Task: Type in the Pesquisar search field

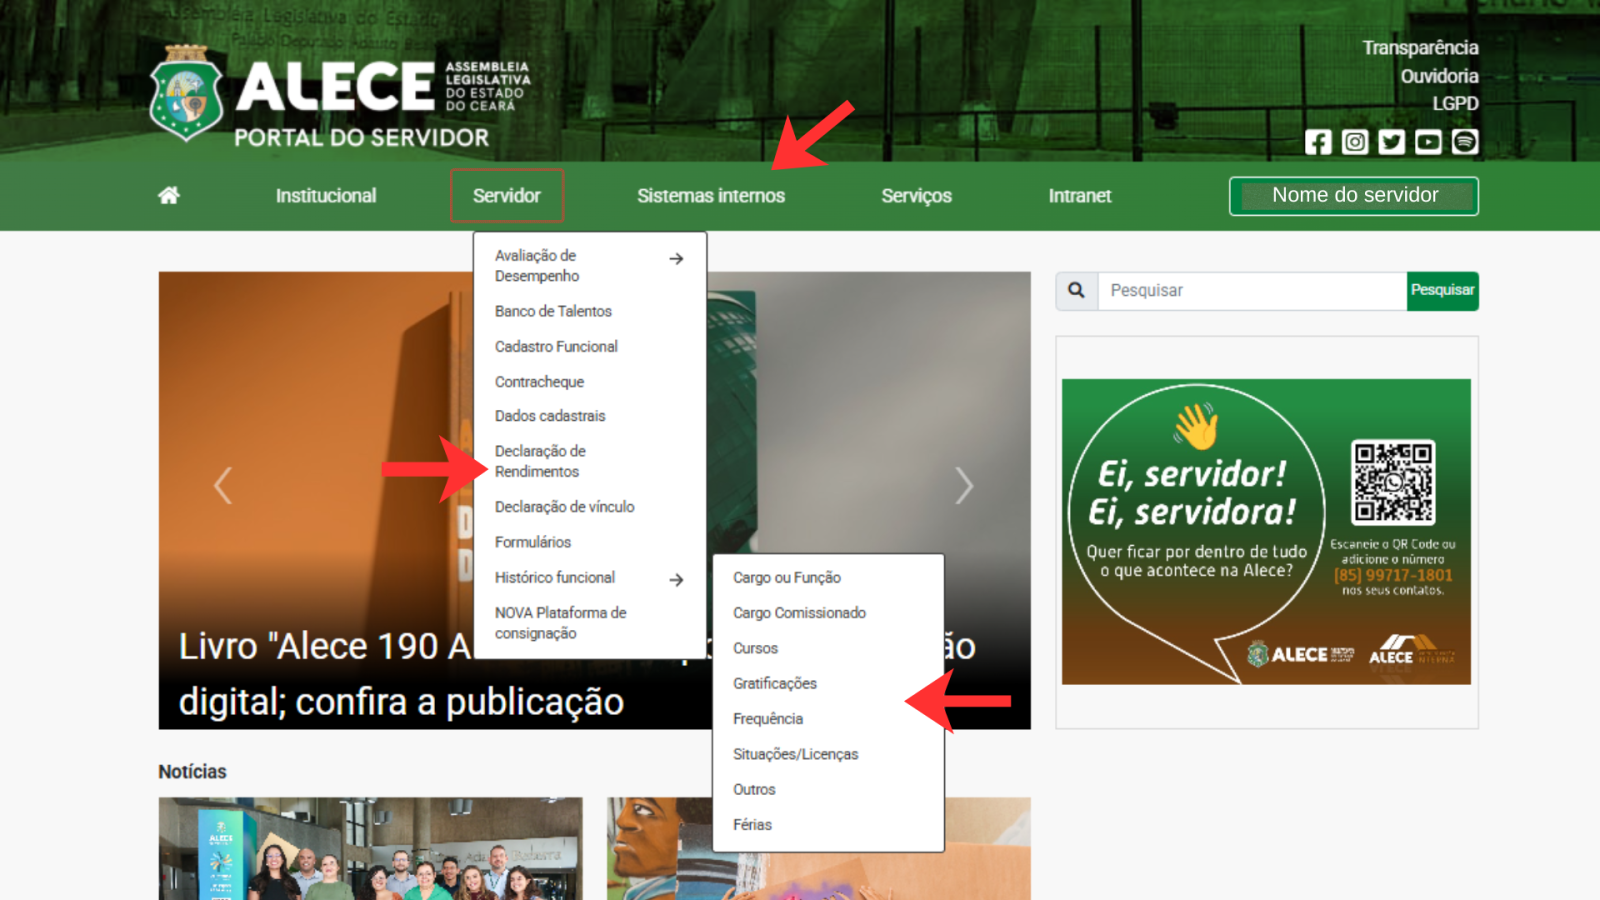Action: point(1251,291)
